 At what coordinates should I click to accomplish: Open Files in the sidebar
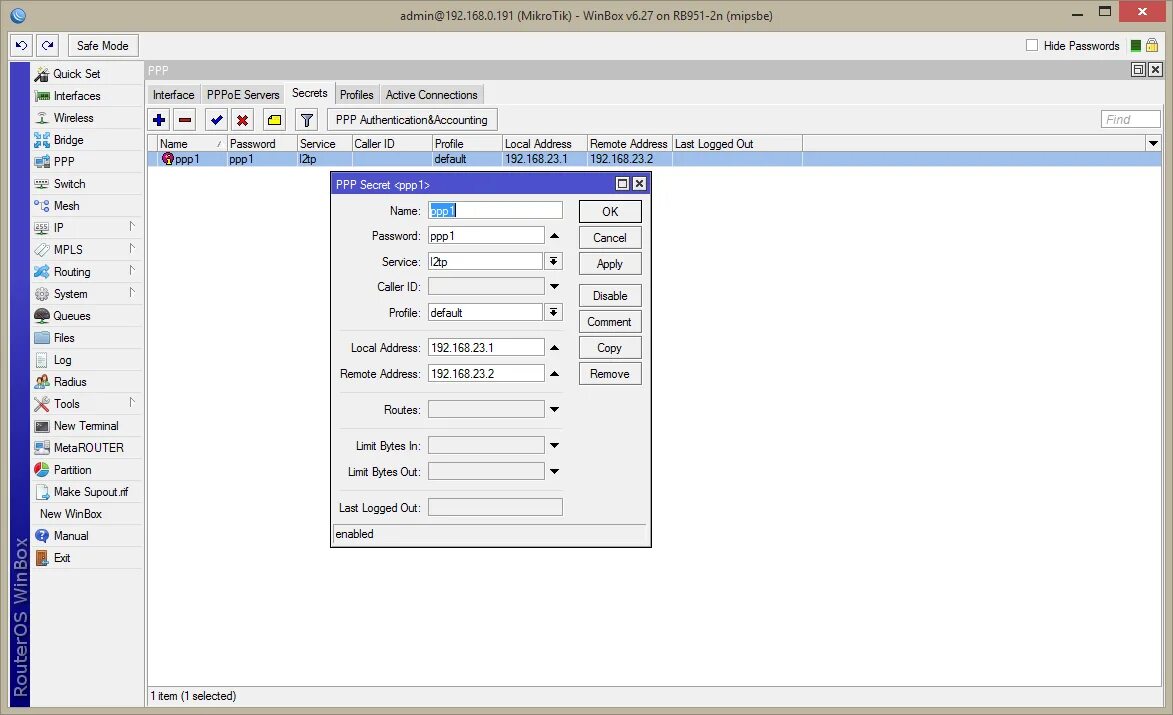(x=87, y=337)
